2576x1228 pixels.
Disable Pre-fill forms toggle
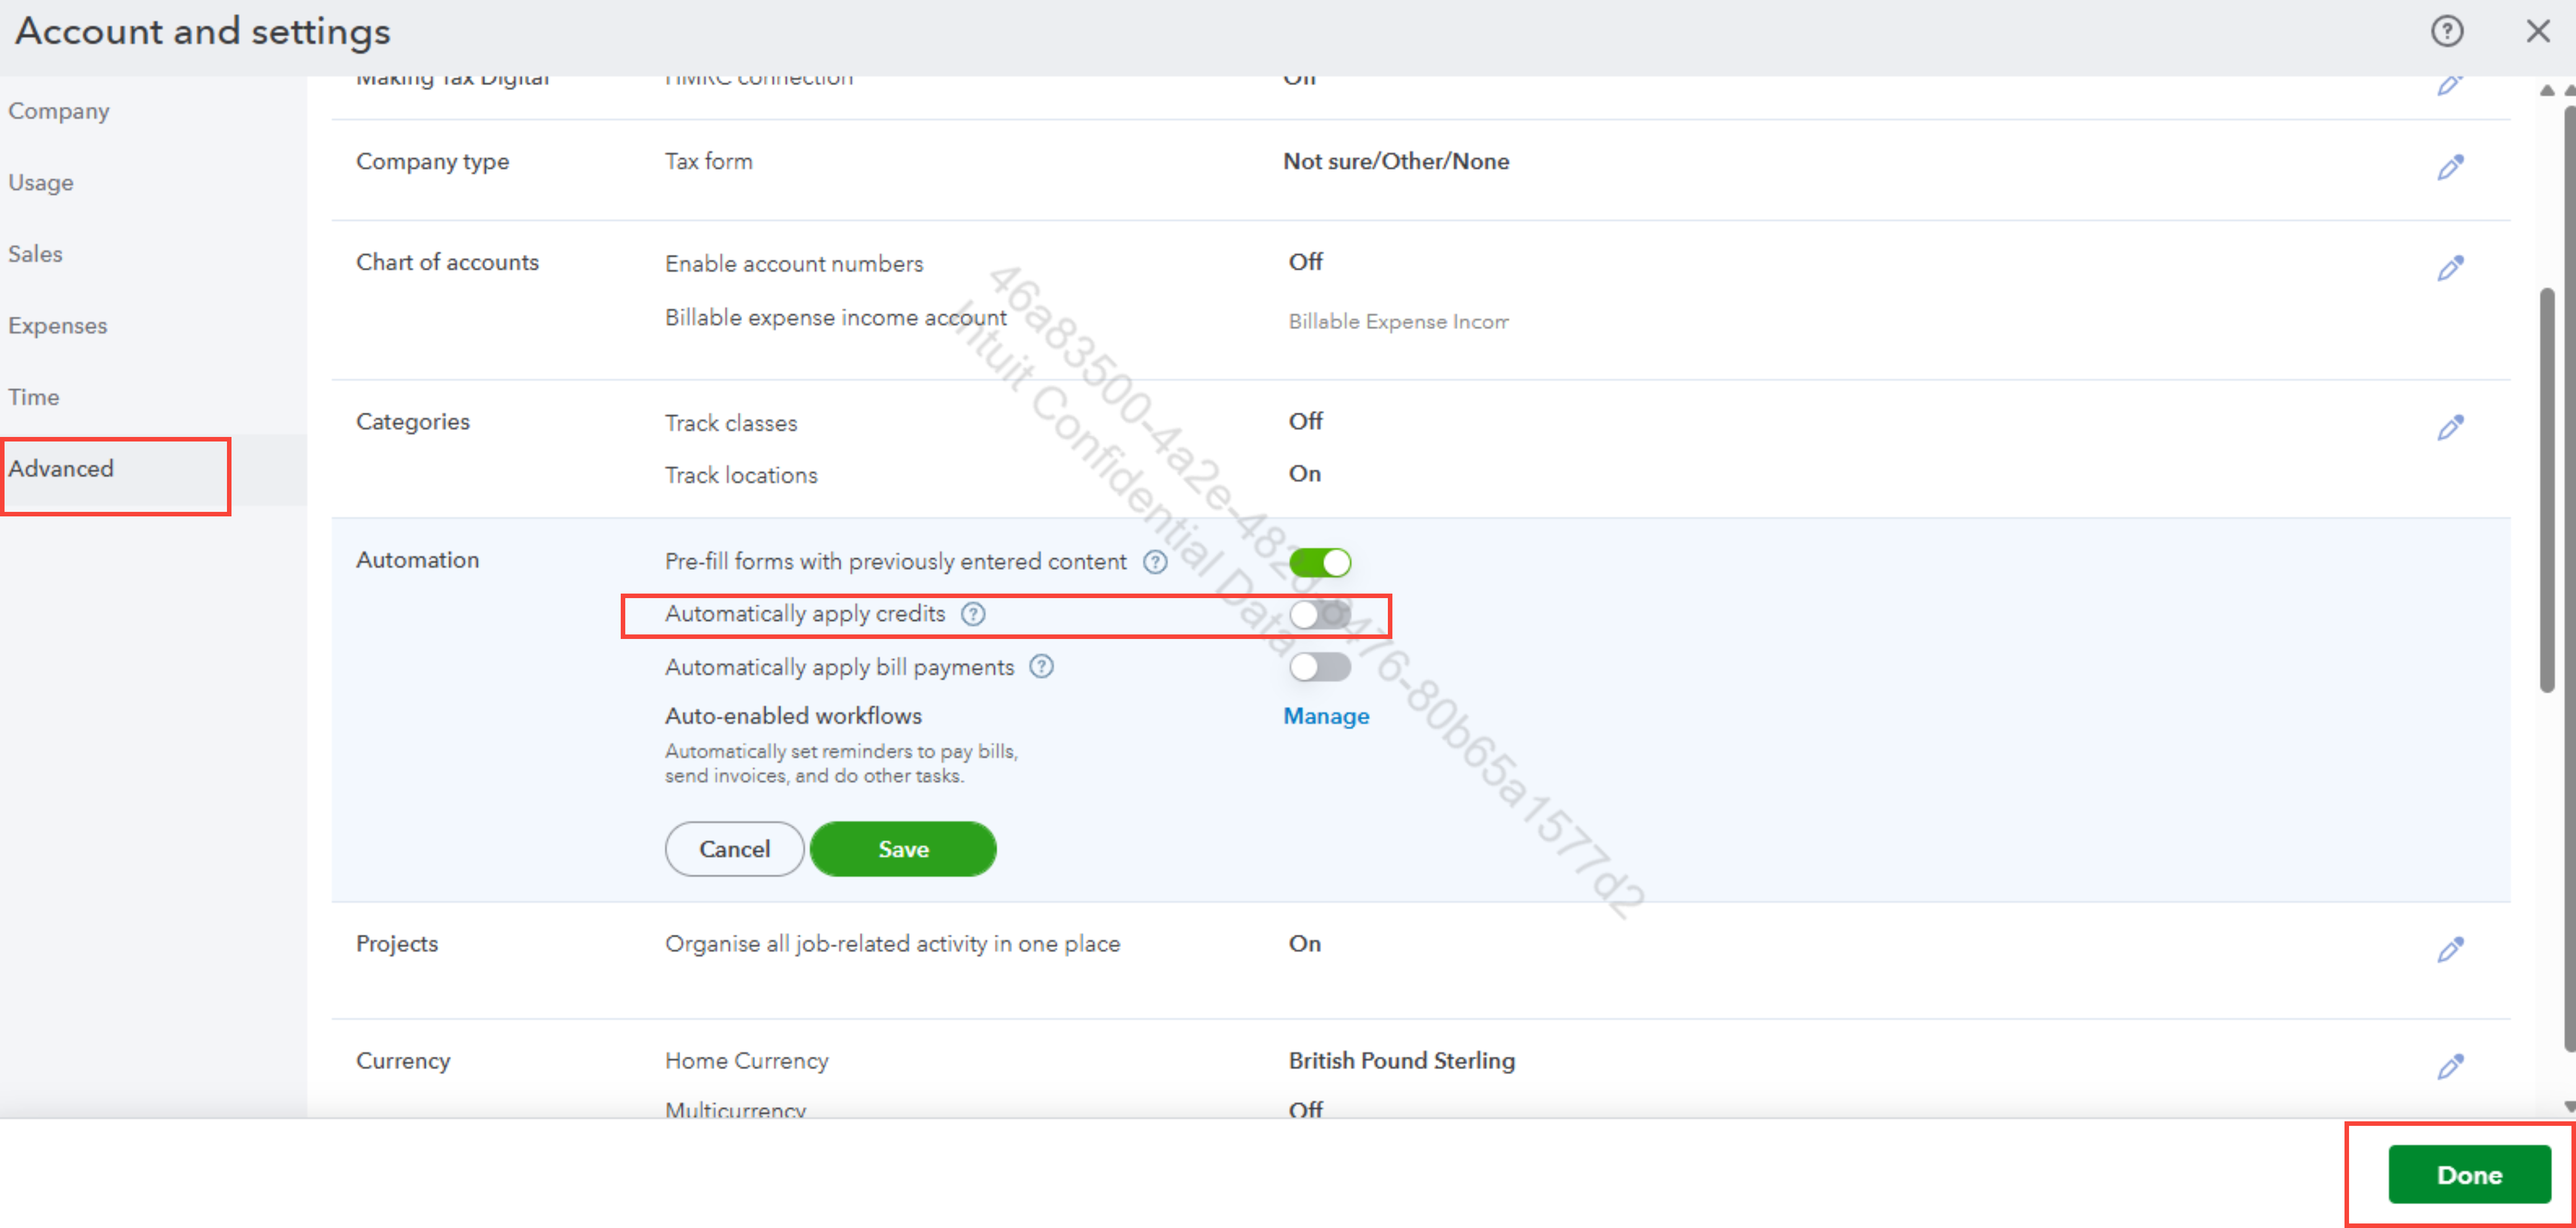coord(1319,562)
